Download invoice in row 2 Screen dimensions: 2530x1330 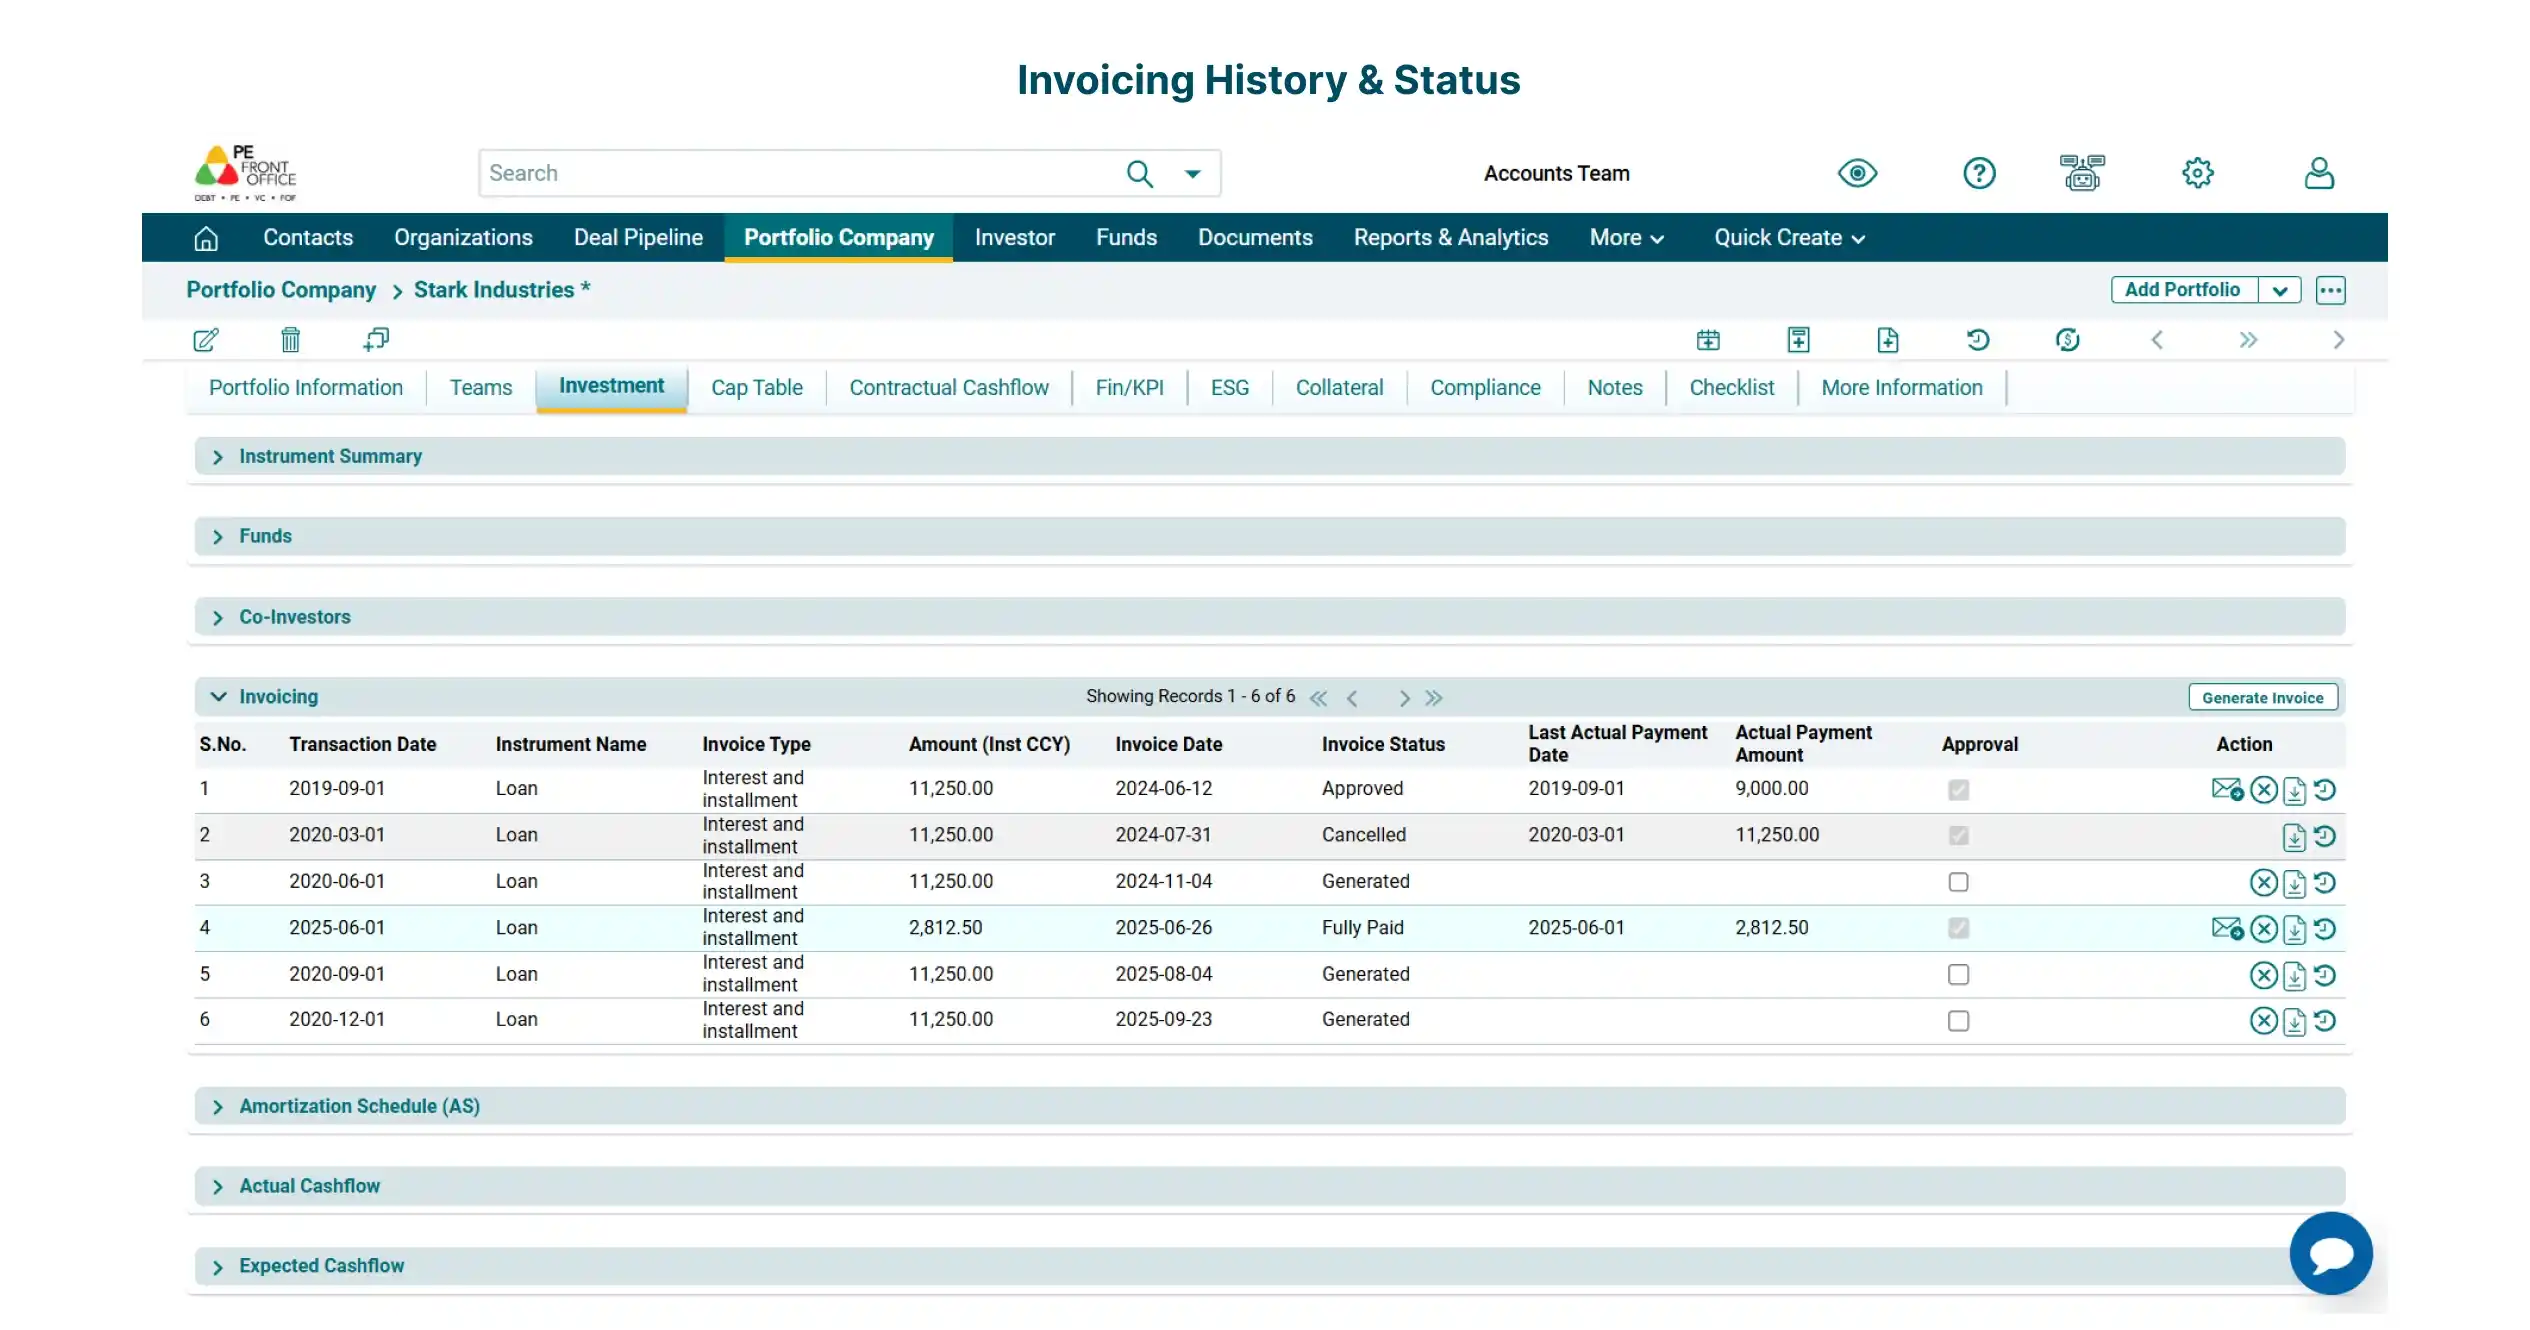click(2294, 837)
